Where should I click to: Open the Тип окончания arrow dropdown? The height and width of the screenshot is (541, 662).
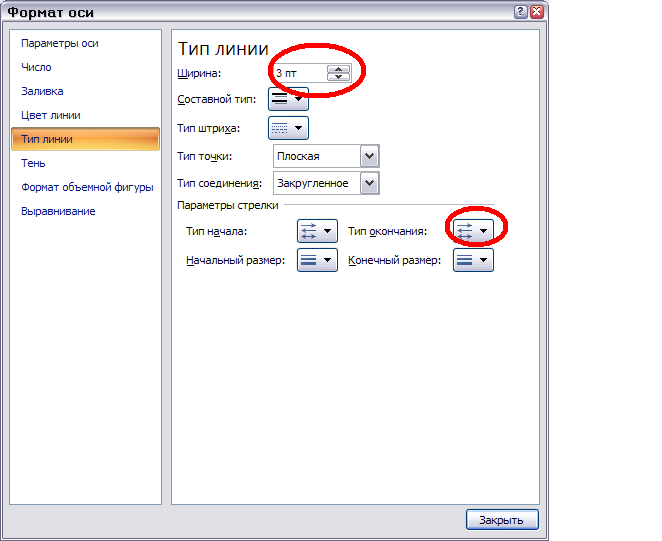473,231
